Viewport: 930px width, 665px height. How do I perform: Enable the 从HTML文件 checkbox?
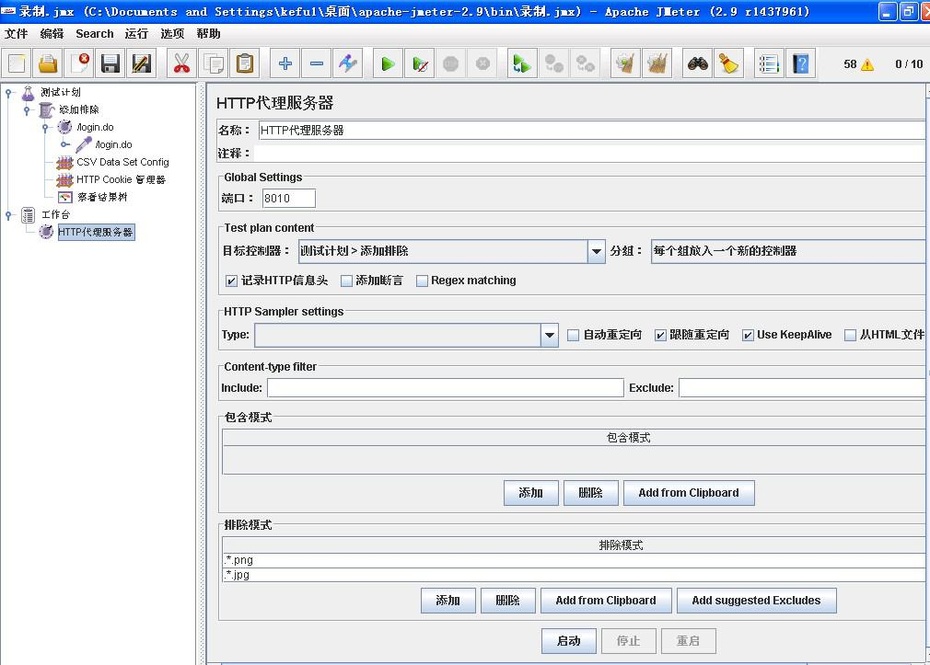coord(850,335)
